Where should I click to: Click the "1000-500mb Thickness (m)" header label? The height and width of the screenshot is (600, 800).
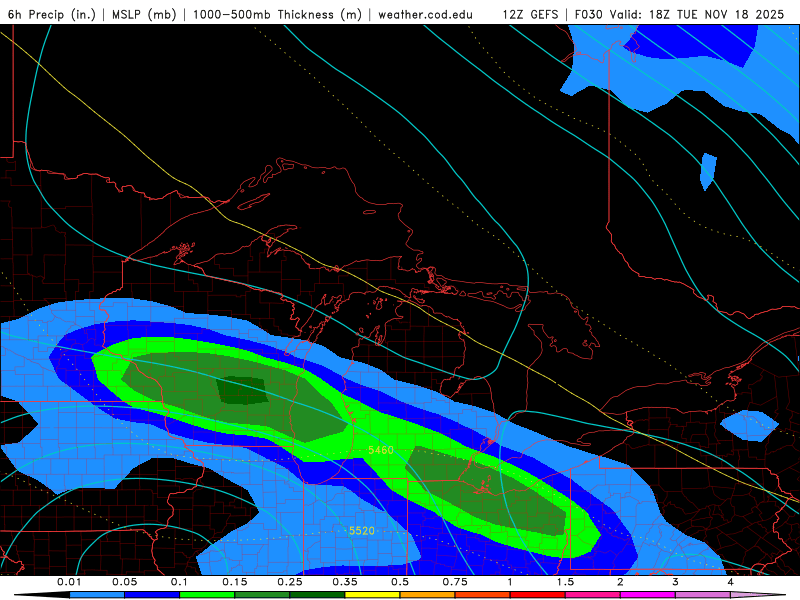277,14
